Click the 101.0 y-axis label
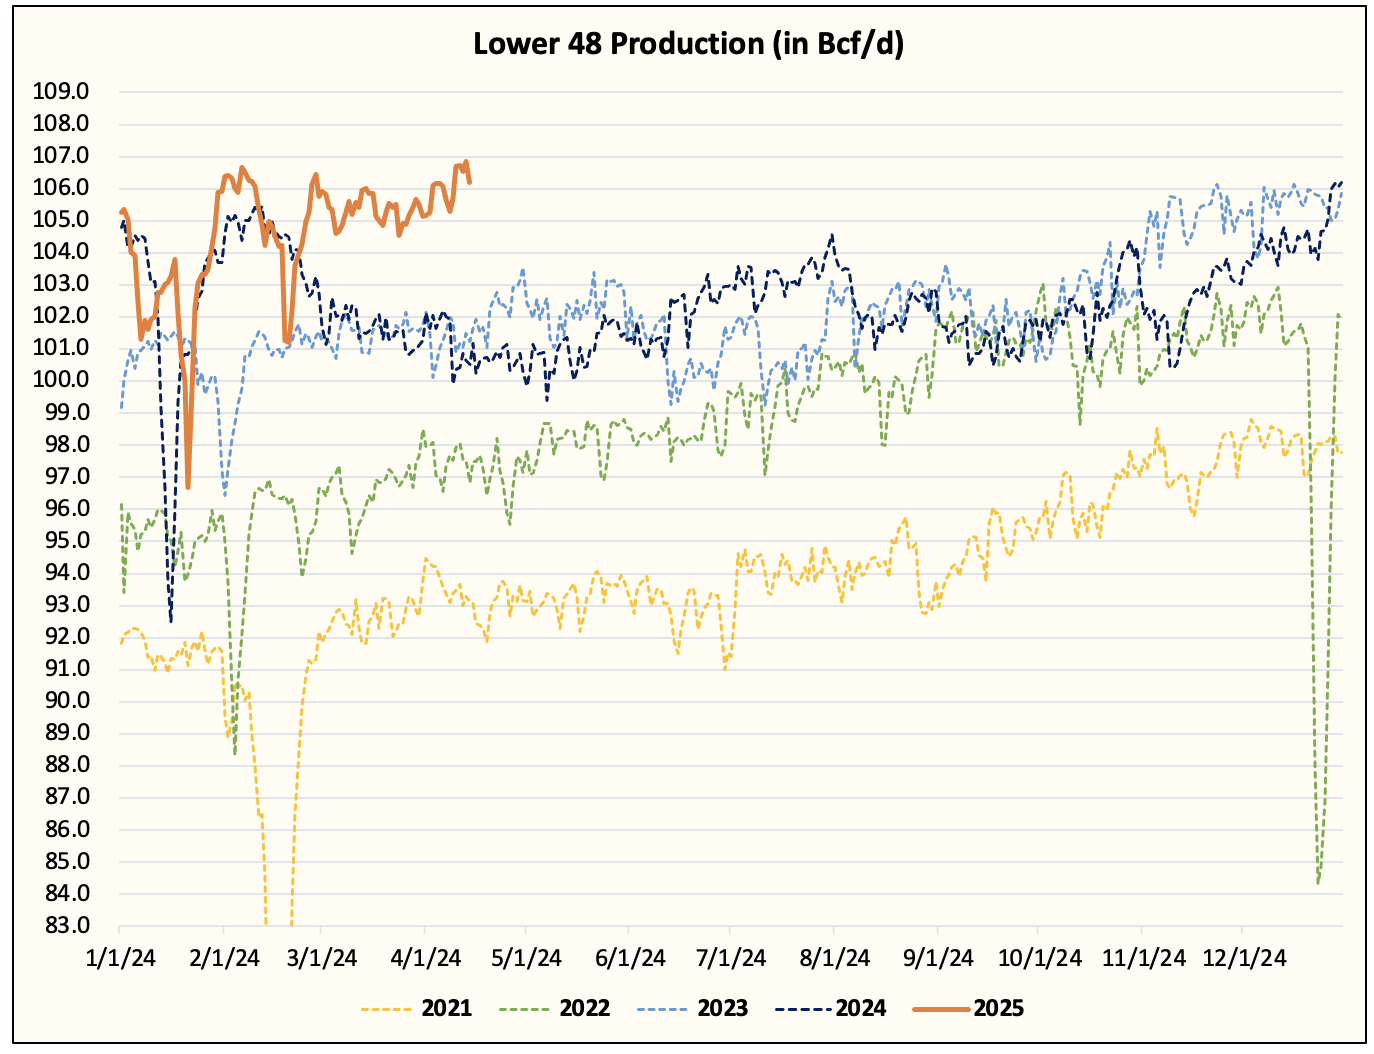Screen dimensions: 1374x1054 61,347
